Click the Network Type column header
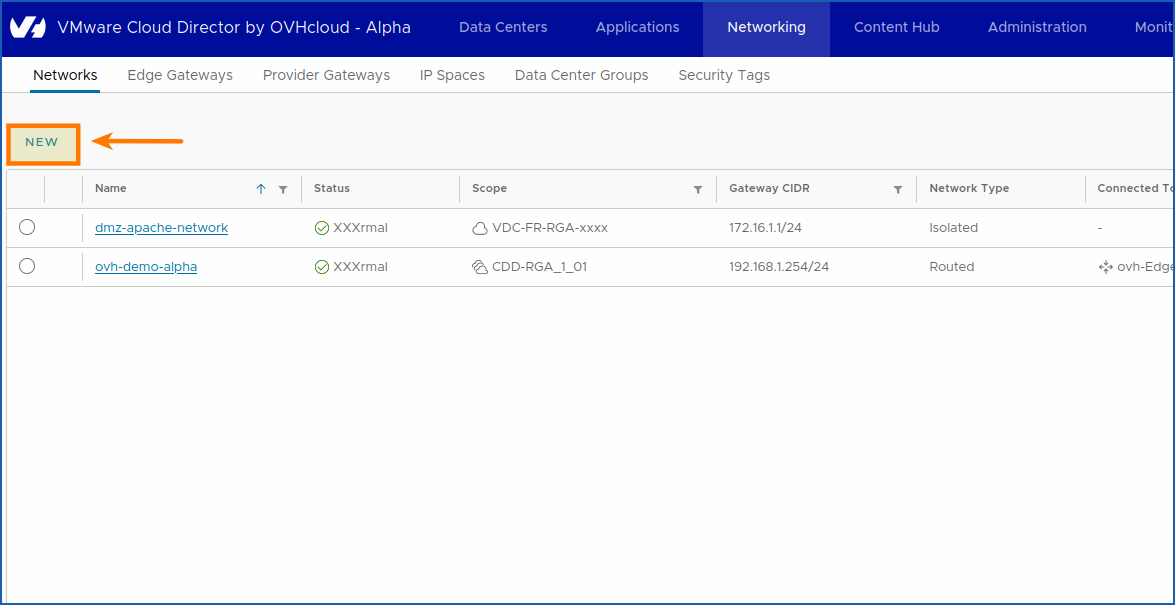Image resolution: width=1175 pixels, height=605 pixels. pyautogui.click(x=969, y=188)
